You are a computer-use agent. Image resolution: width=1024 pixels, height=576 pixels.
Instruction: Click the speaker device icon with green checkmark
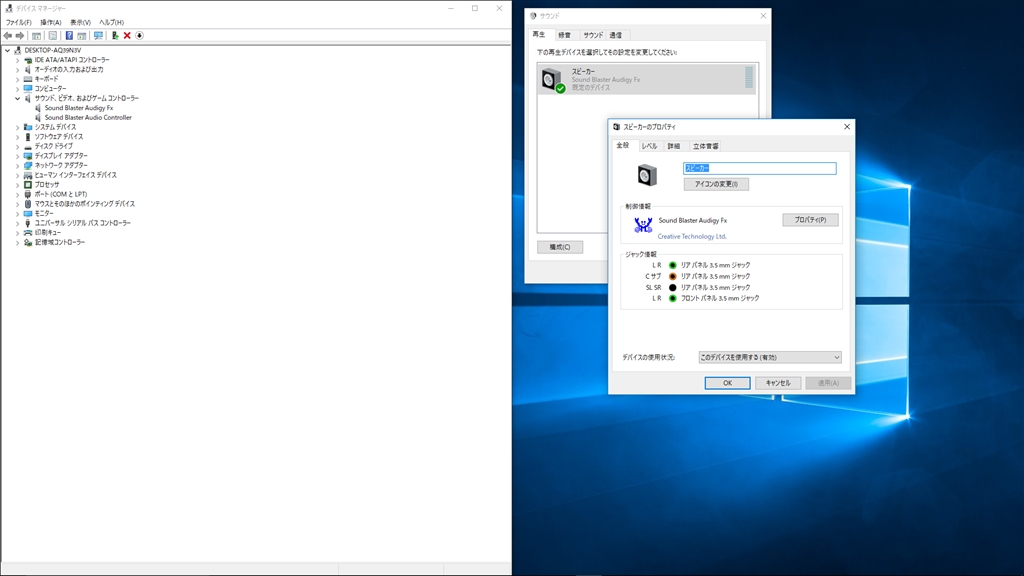553,80
